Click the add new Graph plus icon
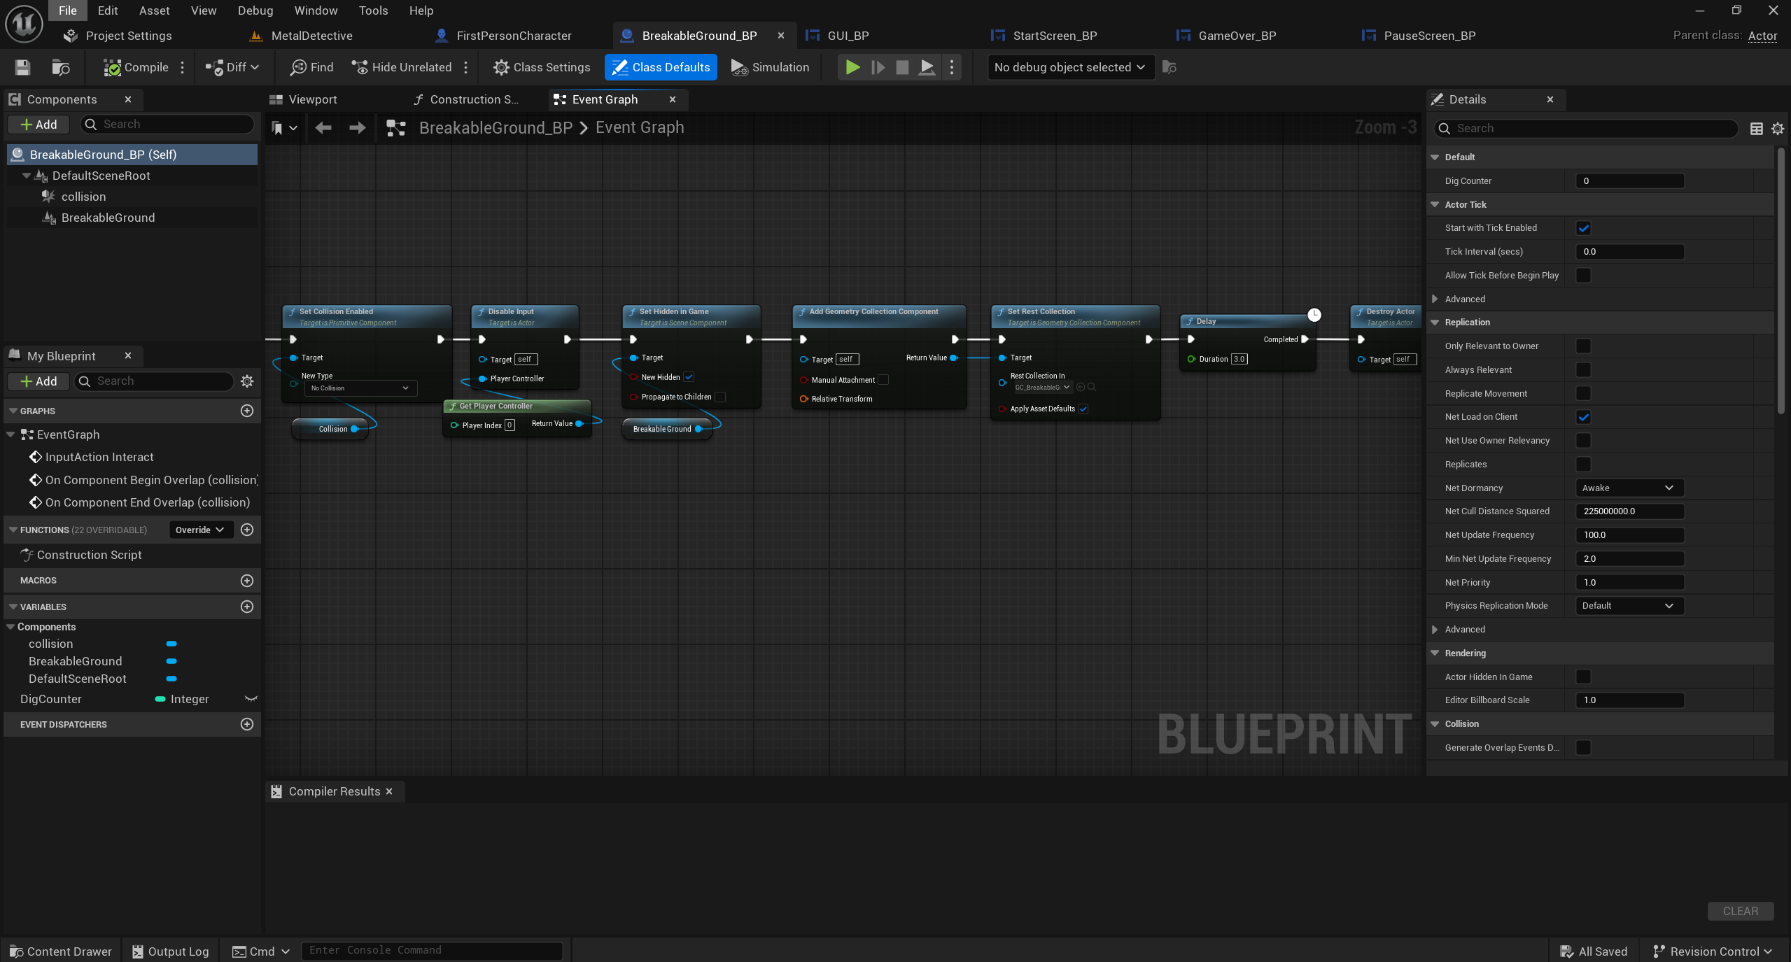This screenshot has height=962, width=1791. tap(247, 411)
